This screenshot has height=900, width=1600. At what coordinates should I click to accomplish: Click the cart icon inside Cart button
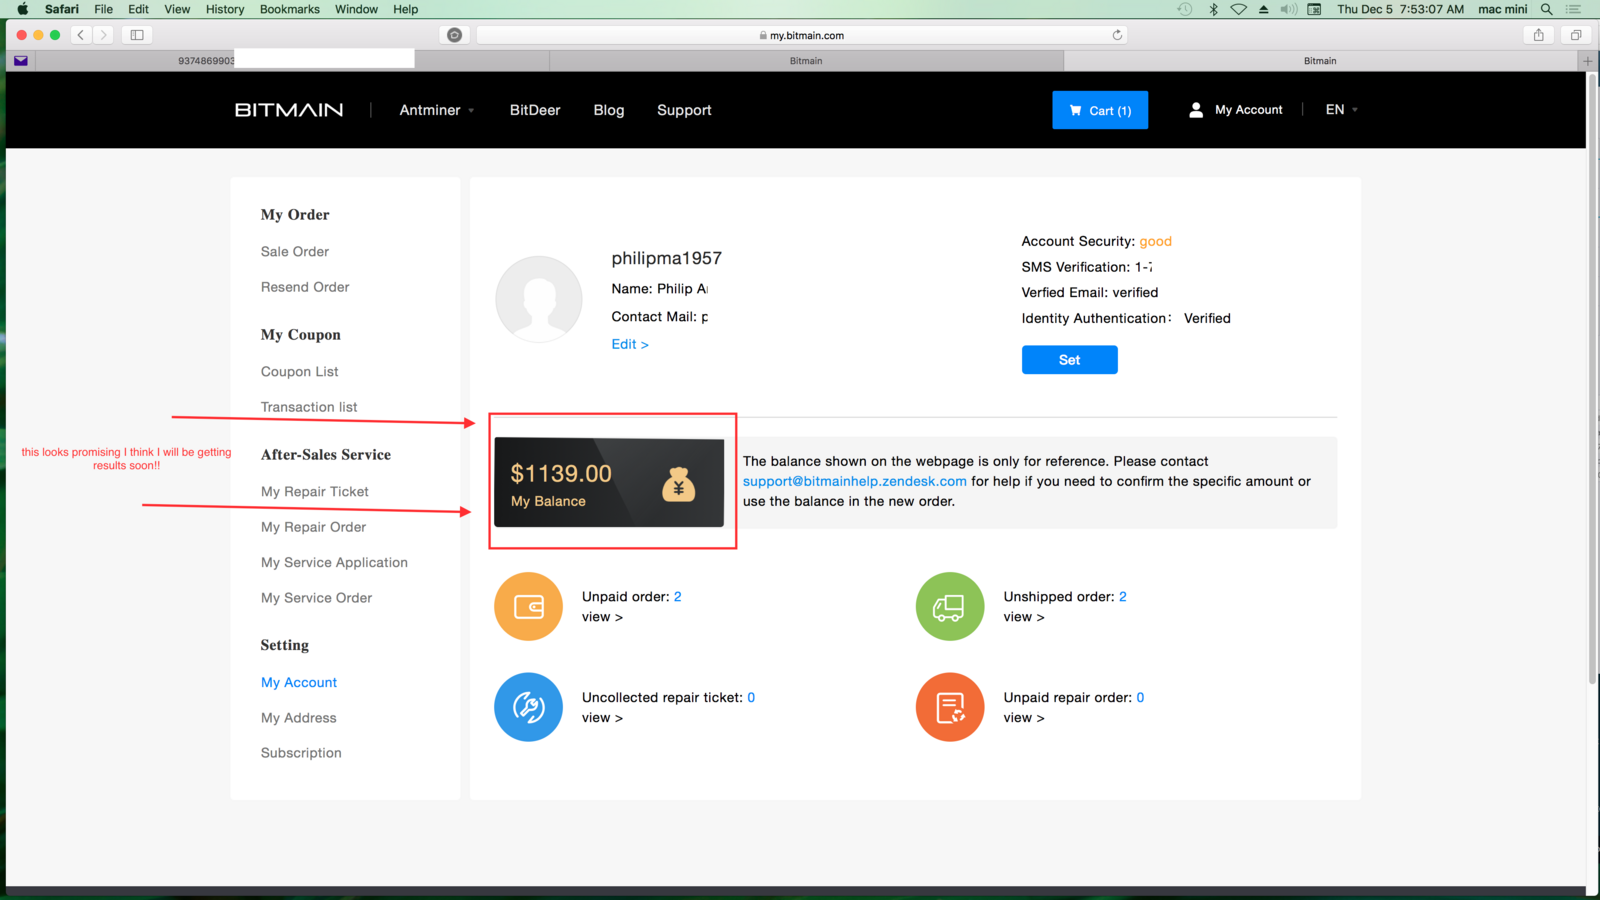coord(1076,110)
